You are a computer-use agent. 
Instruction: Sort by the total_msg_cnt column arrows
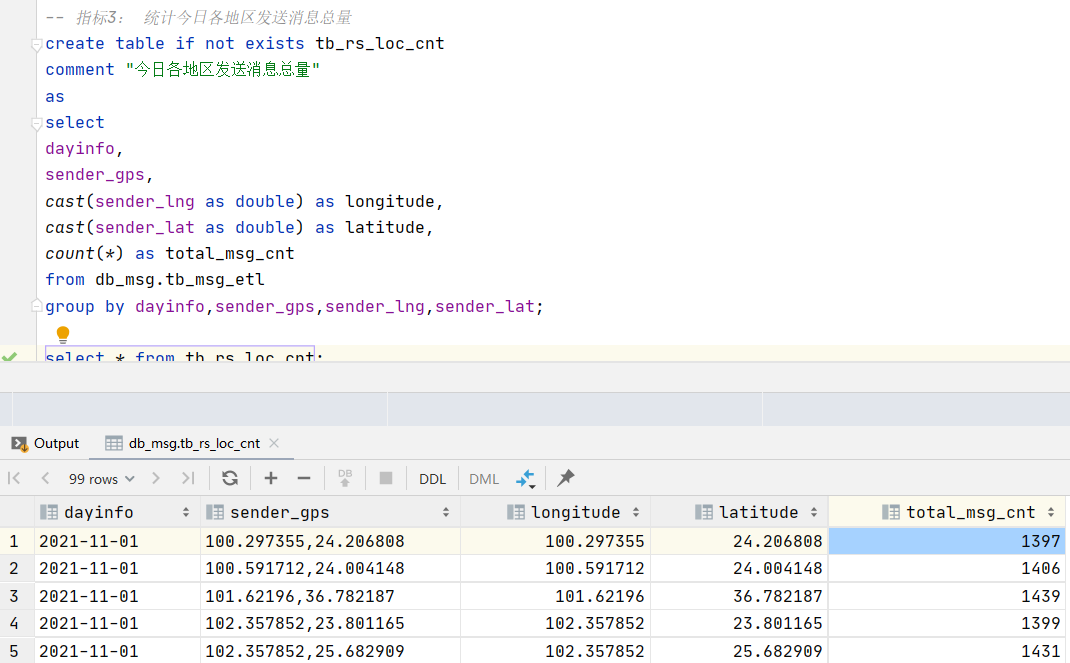pyautogui.click(x=1051, y=512)
